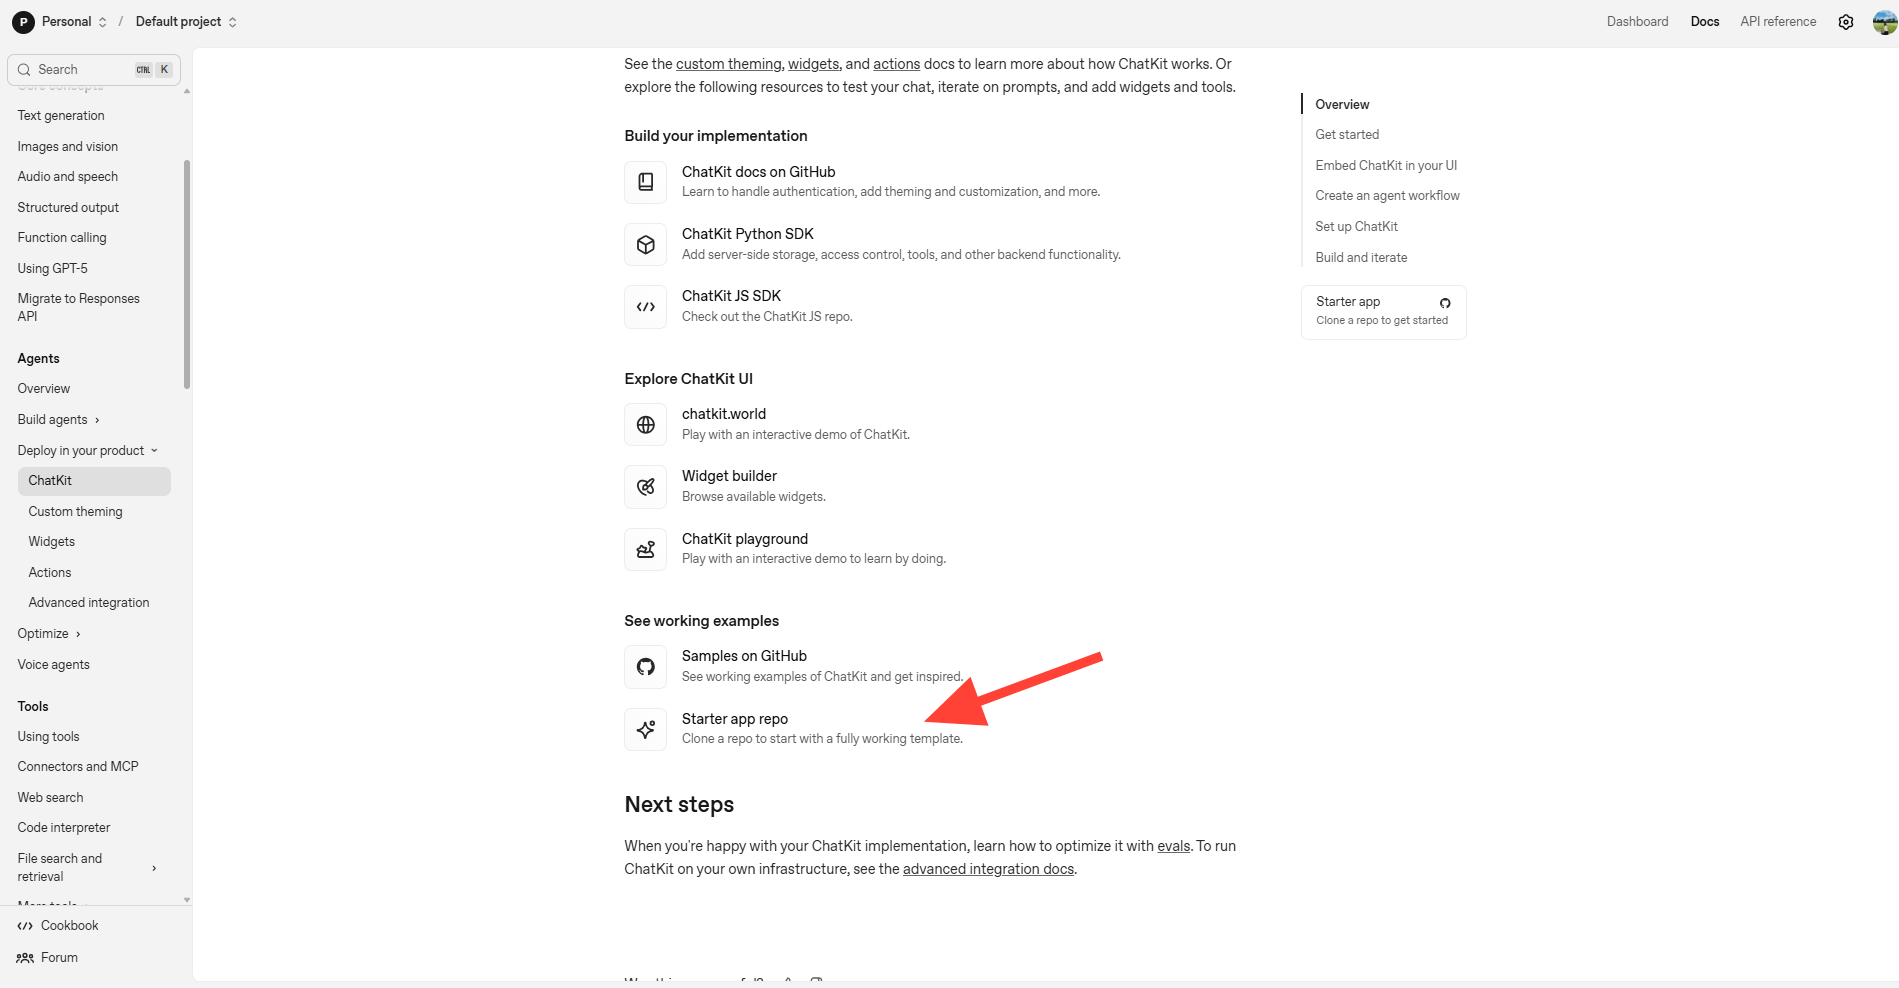Click the chatkit.world globe icon

tap(646, 425)
